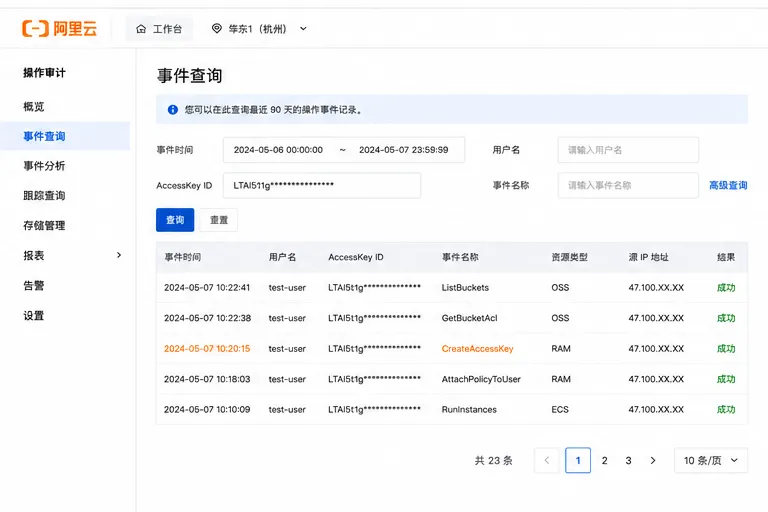Open 设置 in the sidebar
The width and height of the screenshot is (768, 512).
pyautogui.click(x=34, y=316)
